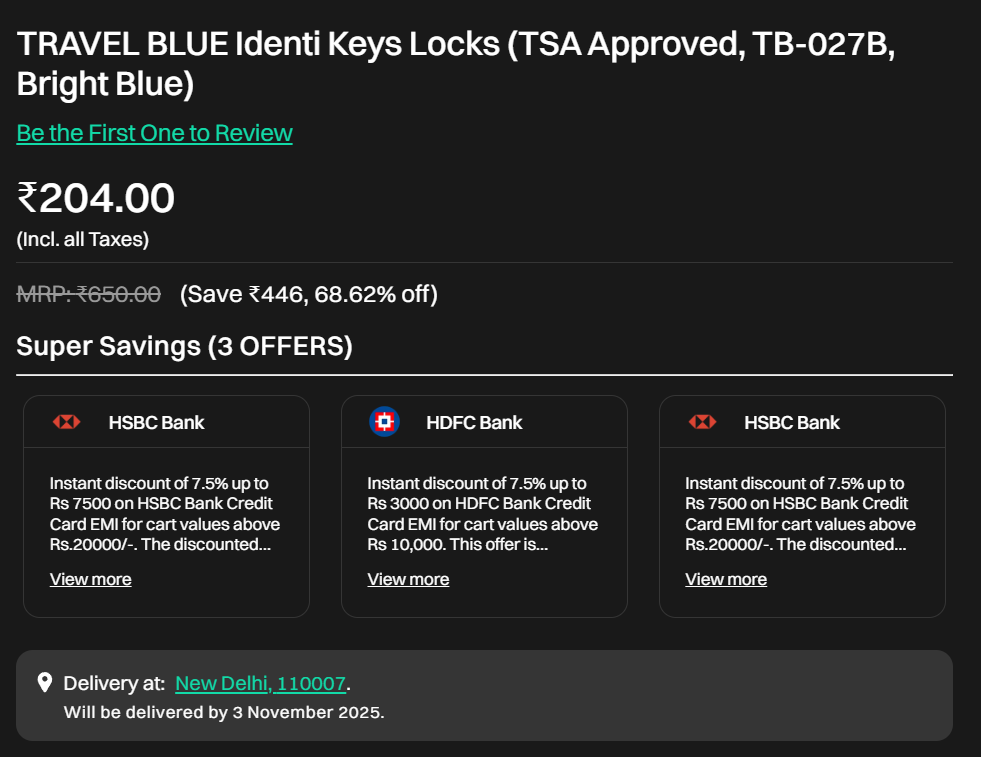The height and width of the screenshot is (757, 981).
Task: Expand View more in the HDFC Bank offer
Action: pos(408,579)
